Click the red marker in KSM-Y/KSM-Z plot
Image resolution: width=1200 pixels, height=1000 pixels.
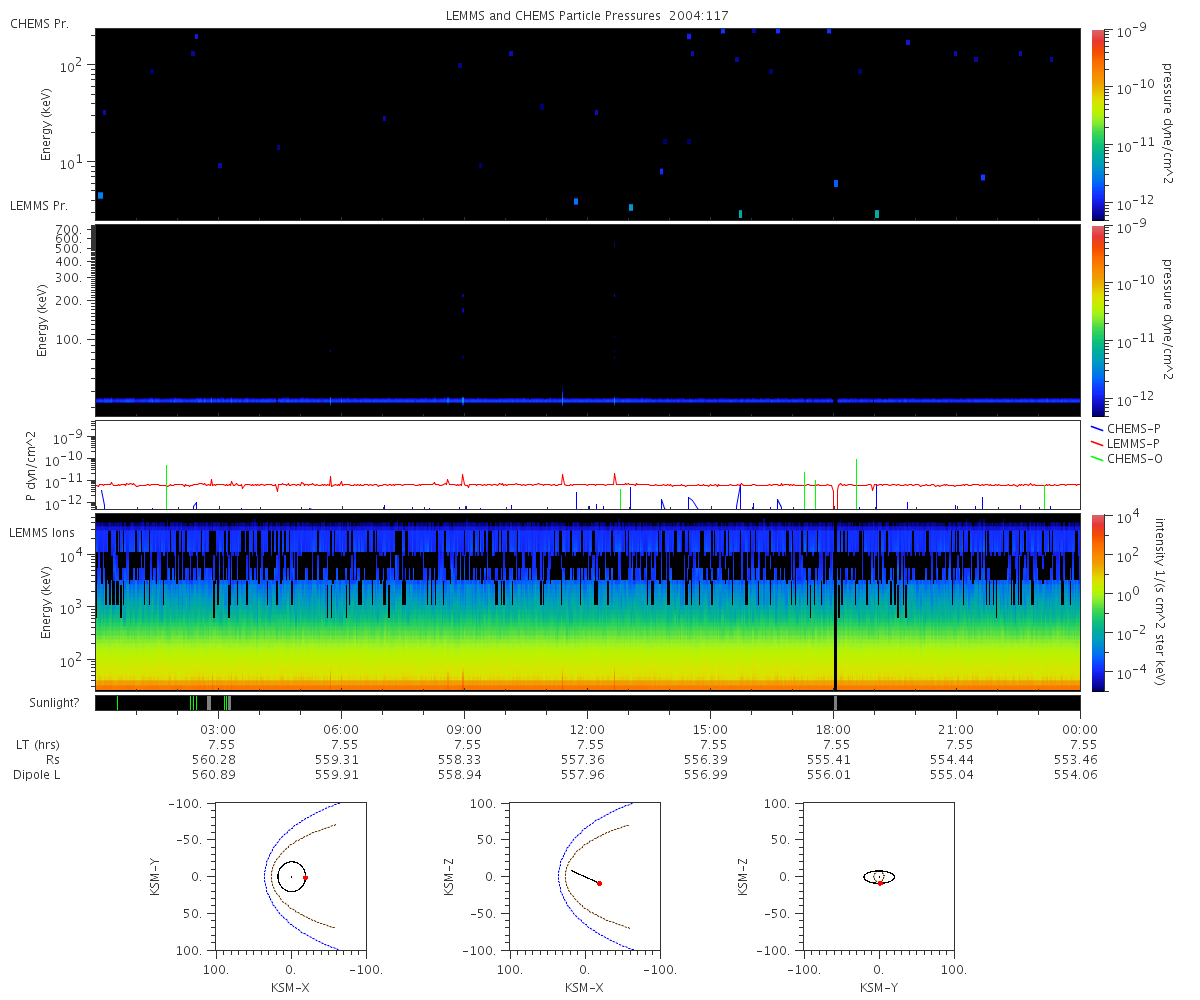tap(880, 883)
